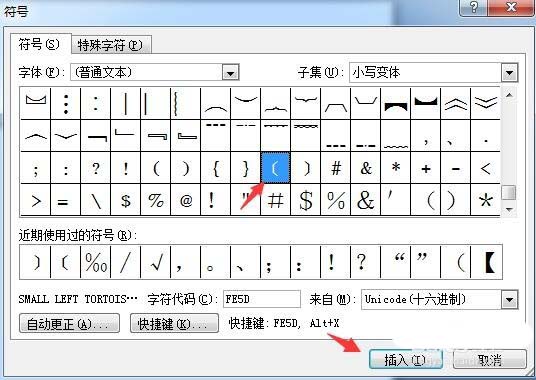Select the dashed overline symbol
Image resolution: width=536 pixels, height=380 pixels.
(x=215, y=135)
